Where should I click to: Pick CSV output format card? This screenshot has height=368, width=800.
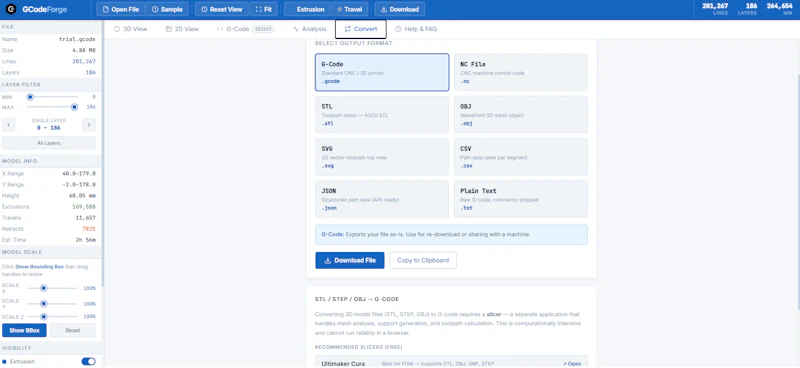(x=521, y=157)
